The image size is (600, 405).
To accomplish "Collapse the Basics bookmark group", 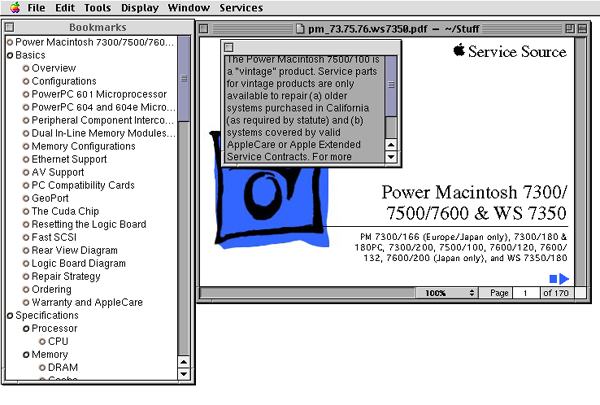I will (10, 56).
